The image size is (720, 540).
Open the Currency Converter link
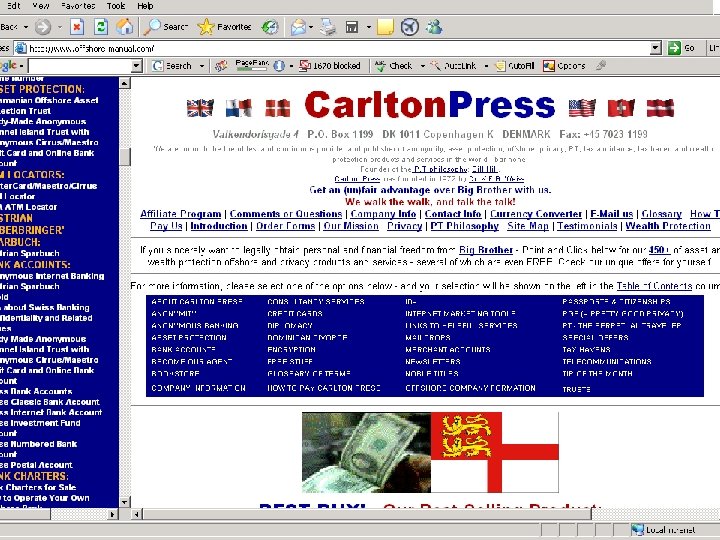tap(535, 214)
